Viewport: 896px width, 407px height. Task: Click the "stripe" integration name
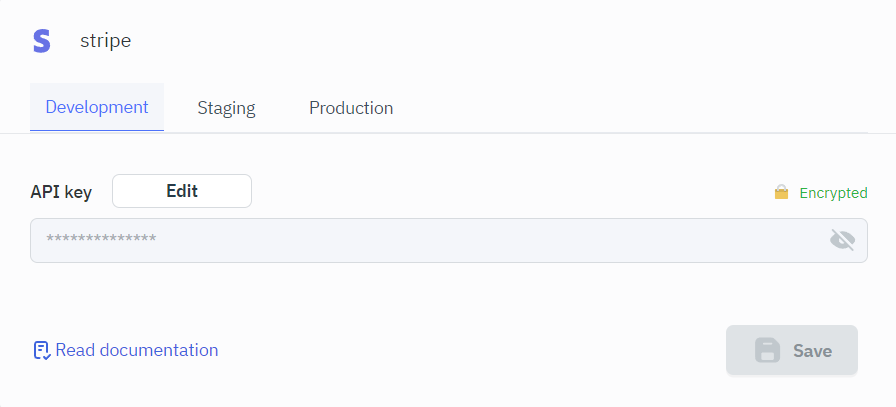[105, 41]
